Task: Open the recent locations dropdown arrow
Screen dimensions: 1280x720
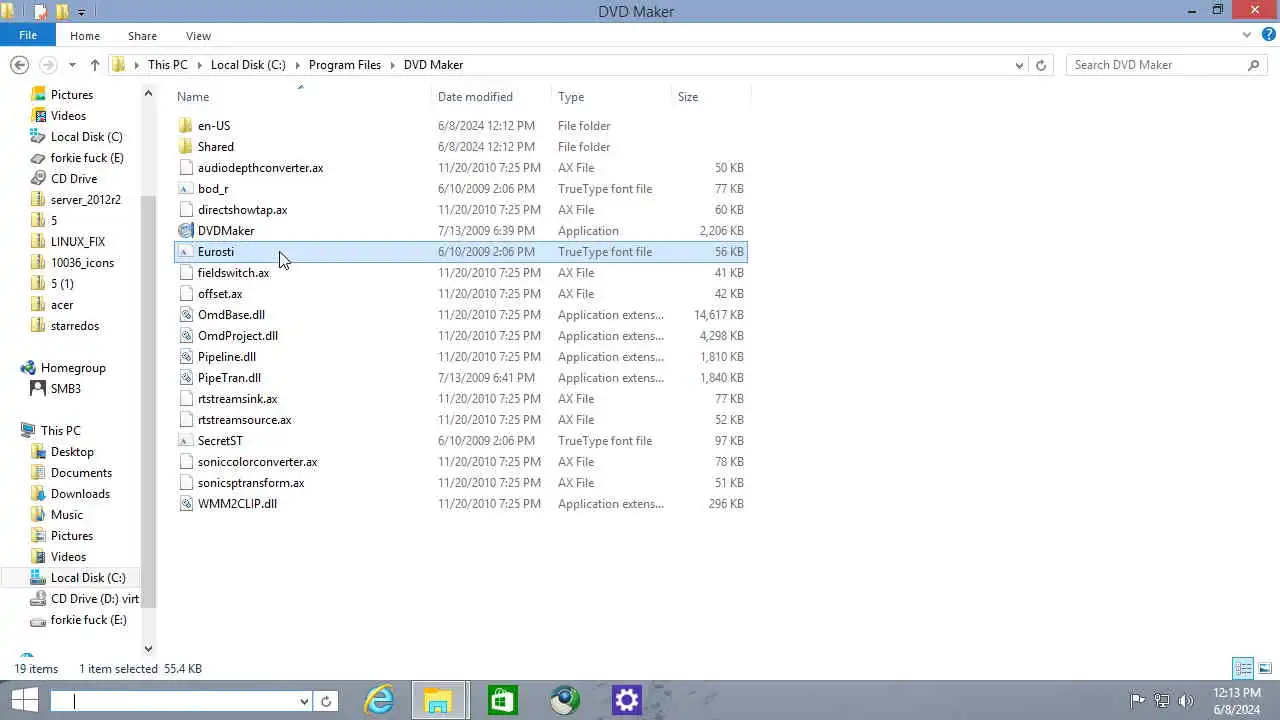Action: pyautogui.click(x=72, y=65)
